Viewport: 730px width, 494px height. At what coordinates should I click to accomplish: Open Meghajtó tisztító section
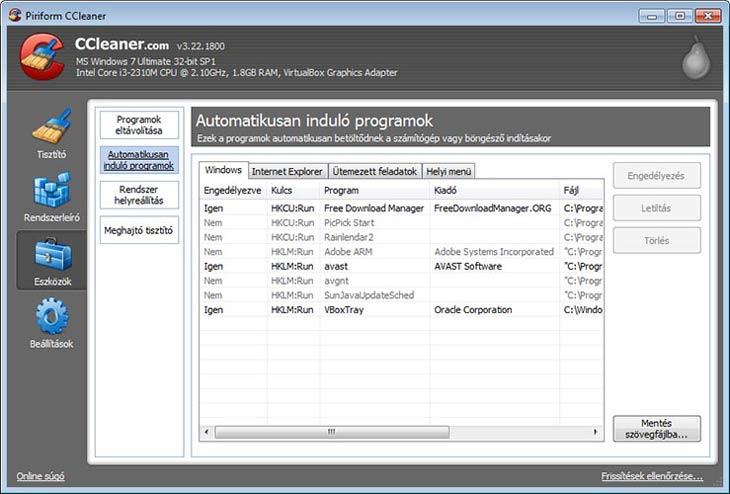[138, 231]
